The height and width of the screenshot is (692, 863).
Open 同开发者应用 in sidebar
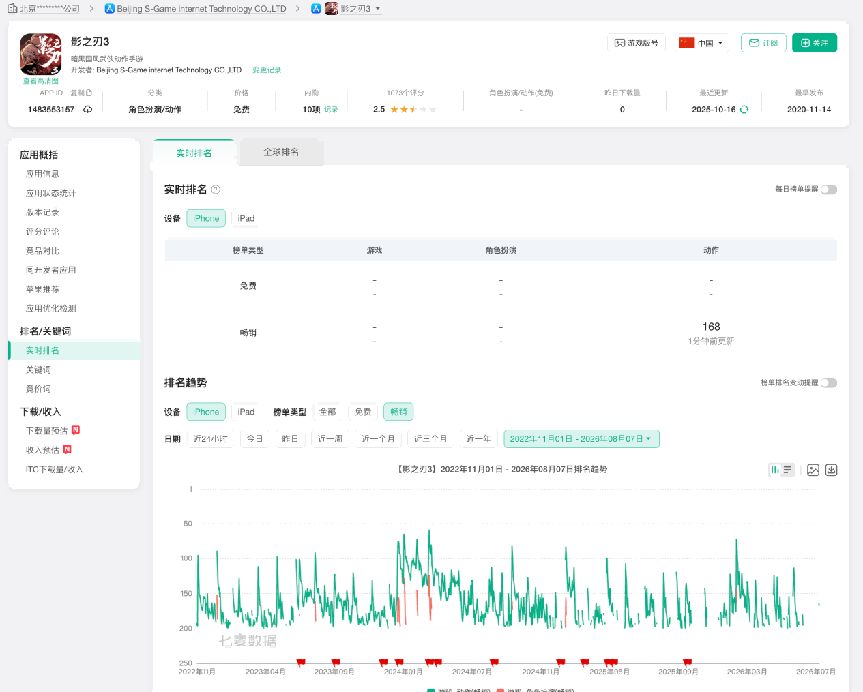(51, 270)
